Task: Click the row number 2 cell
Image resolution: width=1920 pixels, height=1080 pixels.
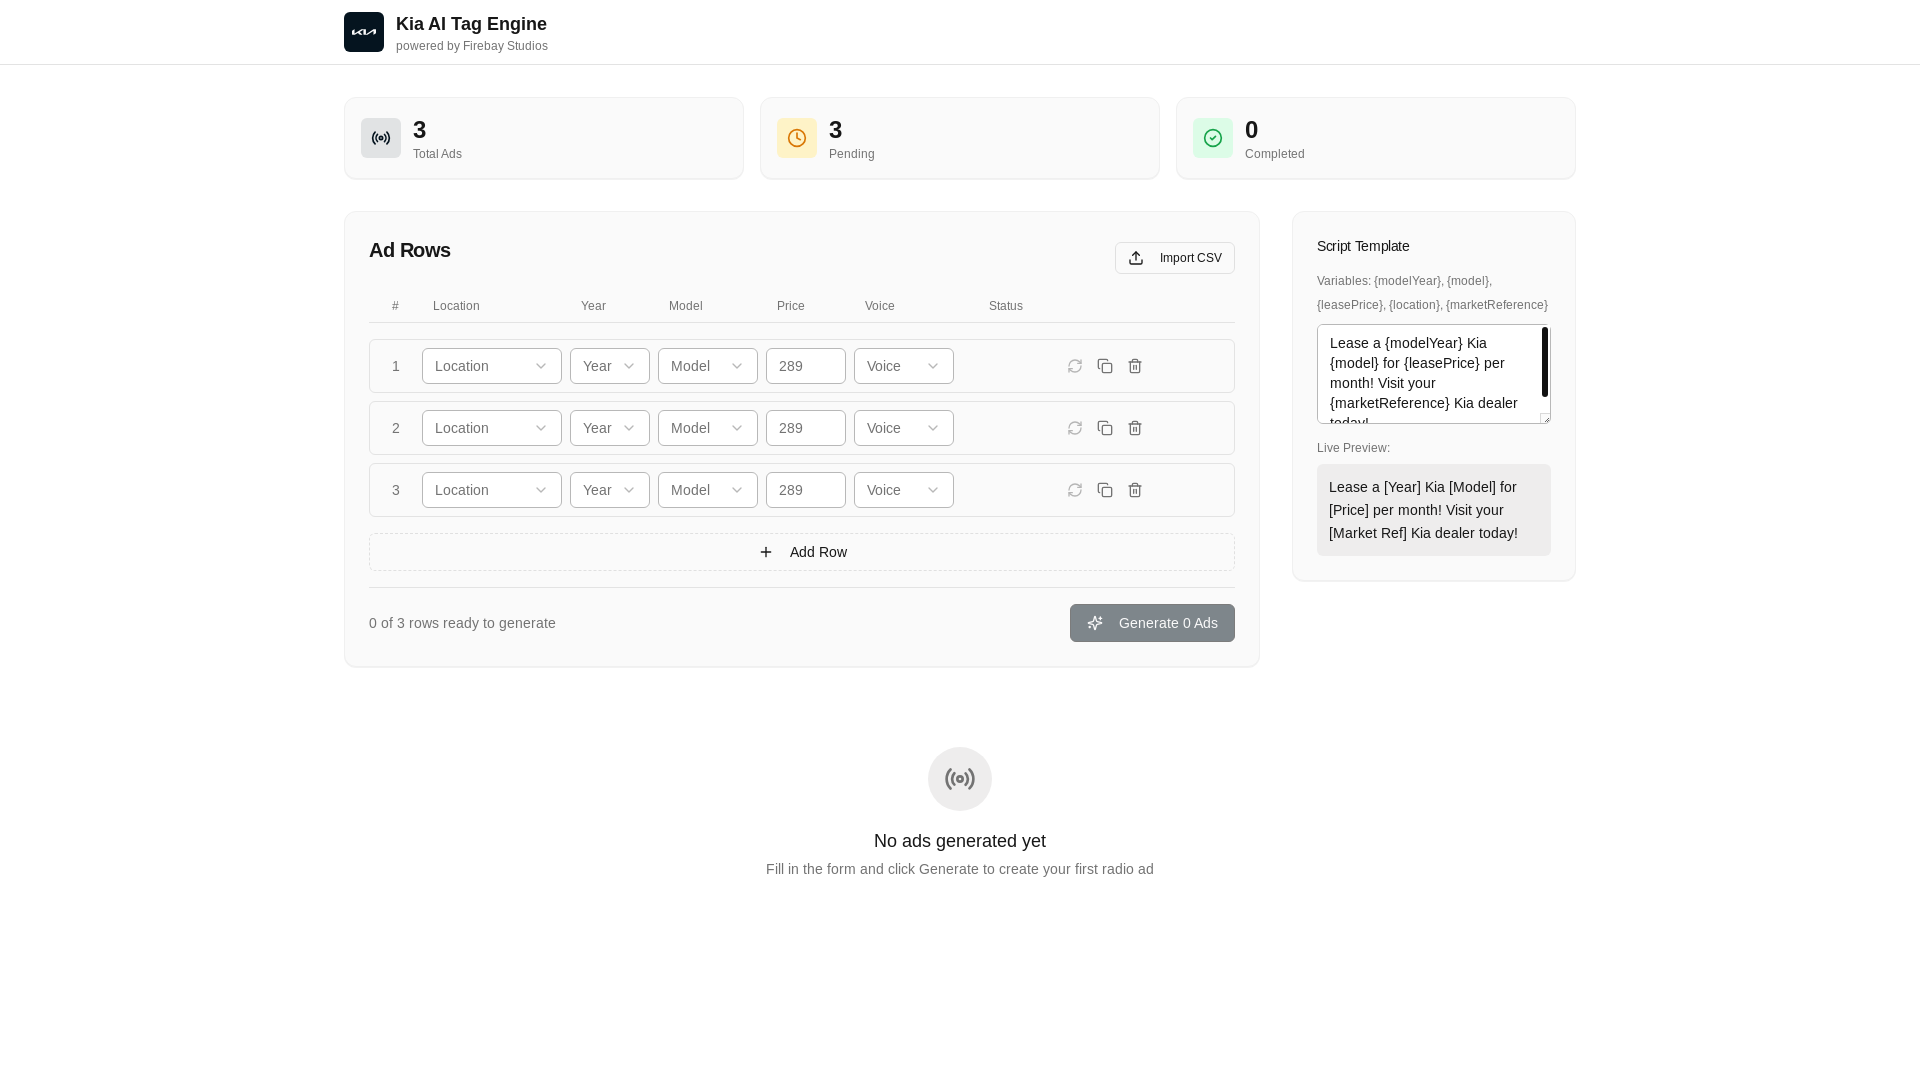Action: click(396, 428)
